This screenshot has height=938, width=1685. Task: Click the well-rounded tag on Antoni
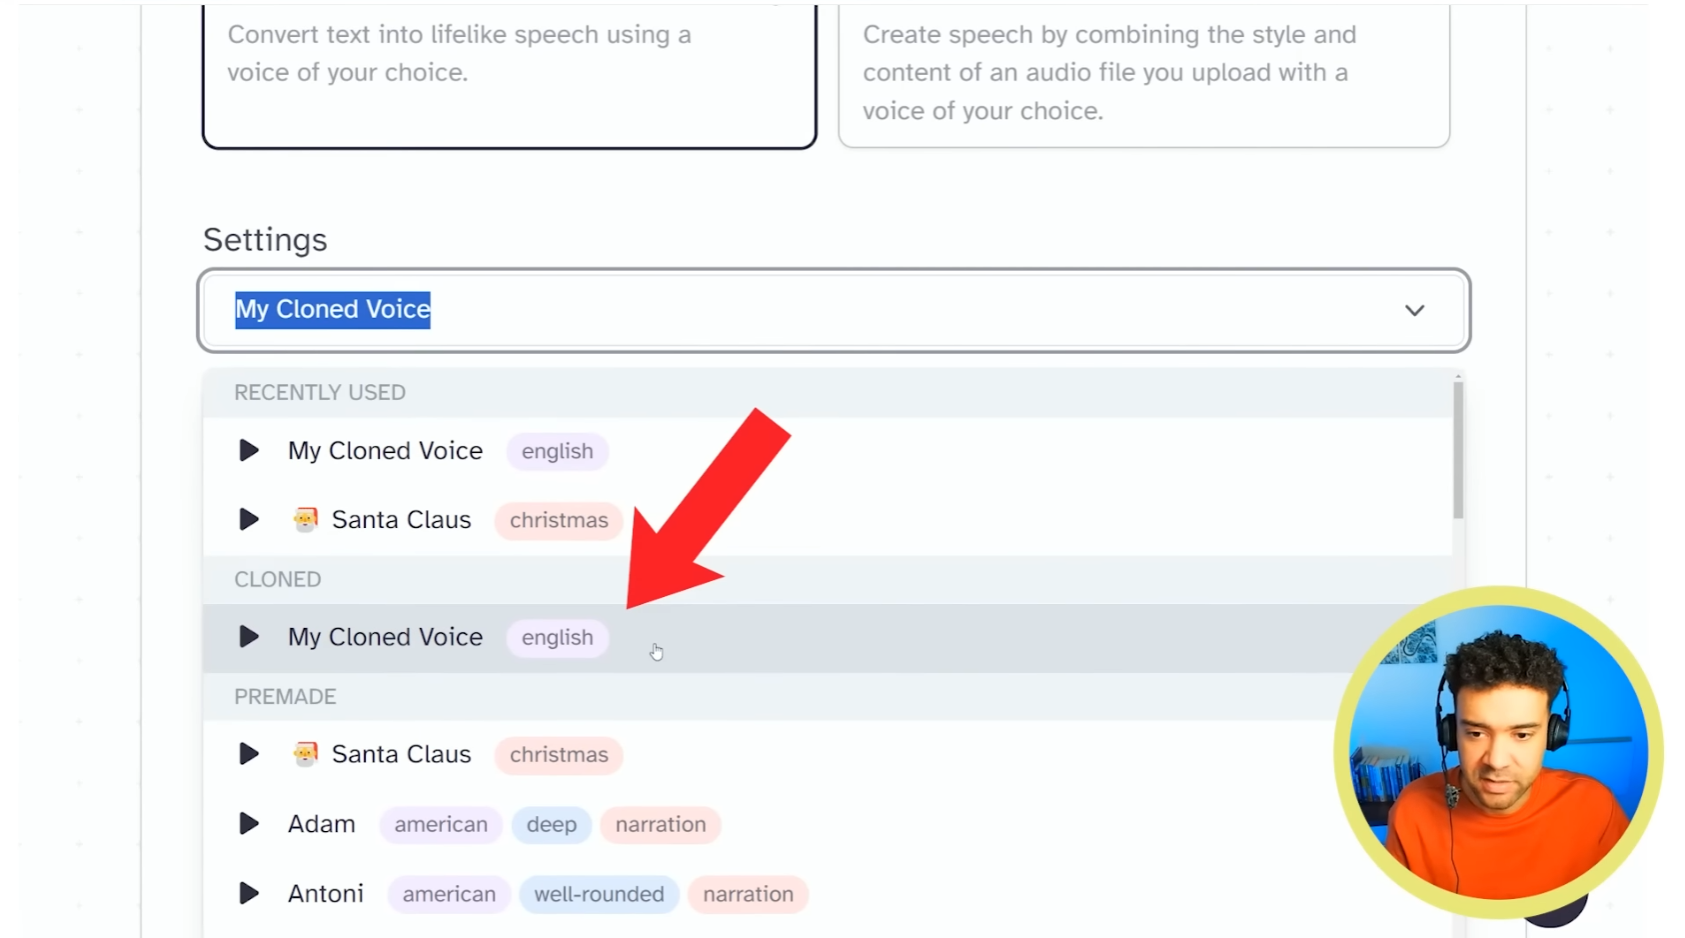point(598,894)
